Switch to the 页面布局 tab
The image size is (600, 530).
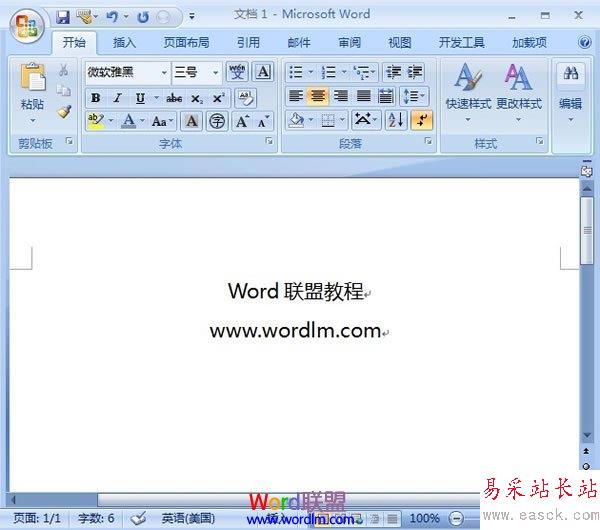186,42
